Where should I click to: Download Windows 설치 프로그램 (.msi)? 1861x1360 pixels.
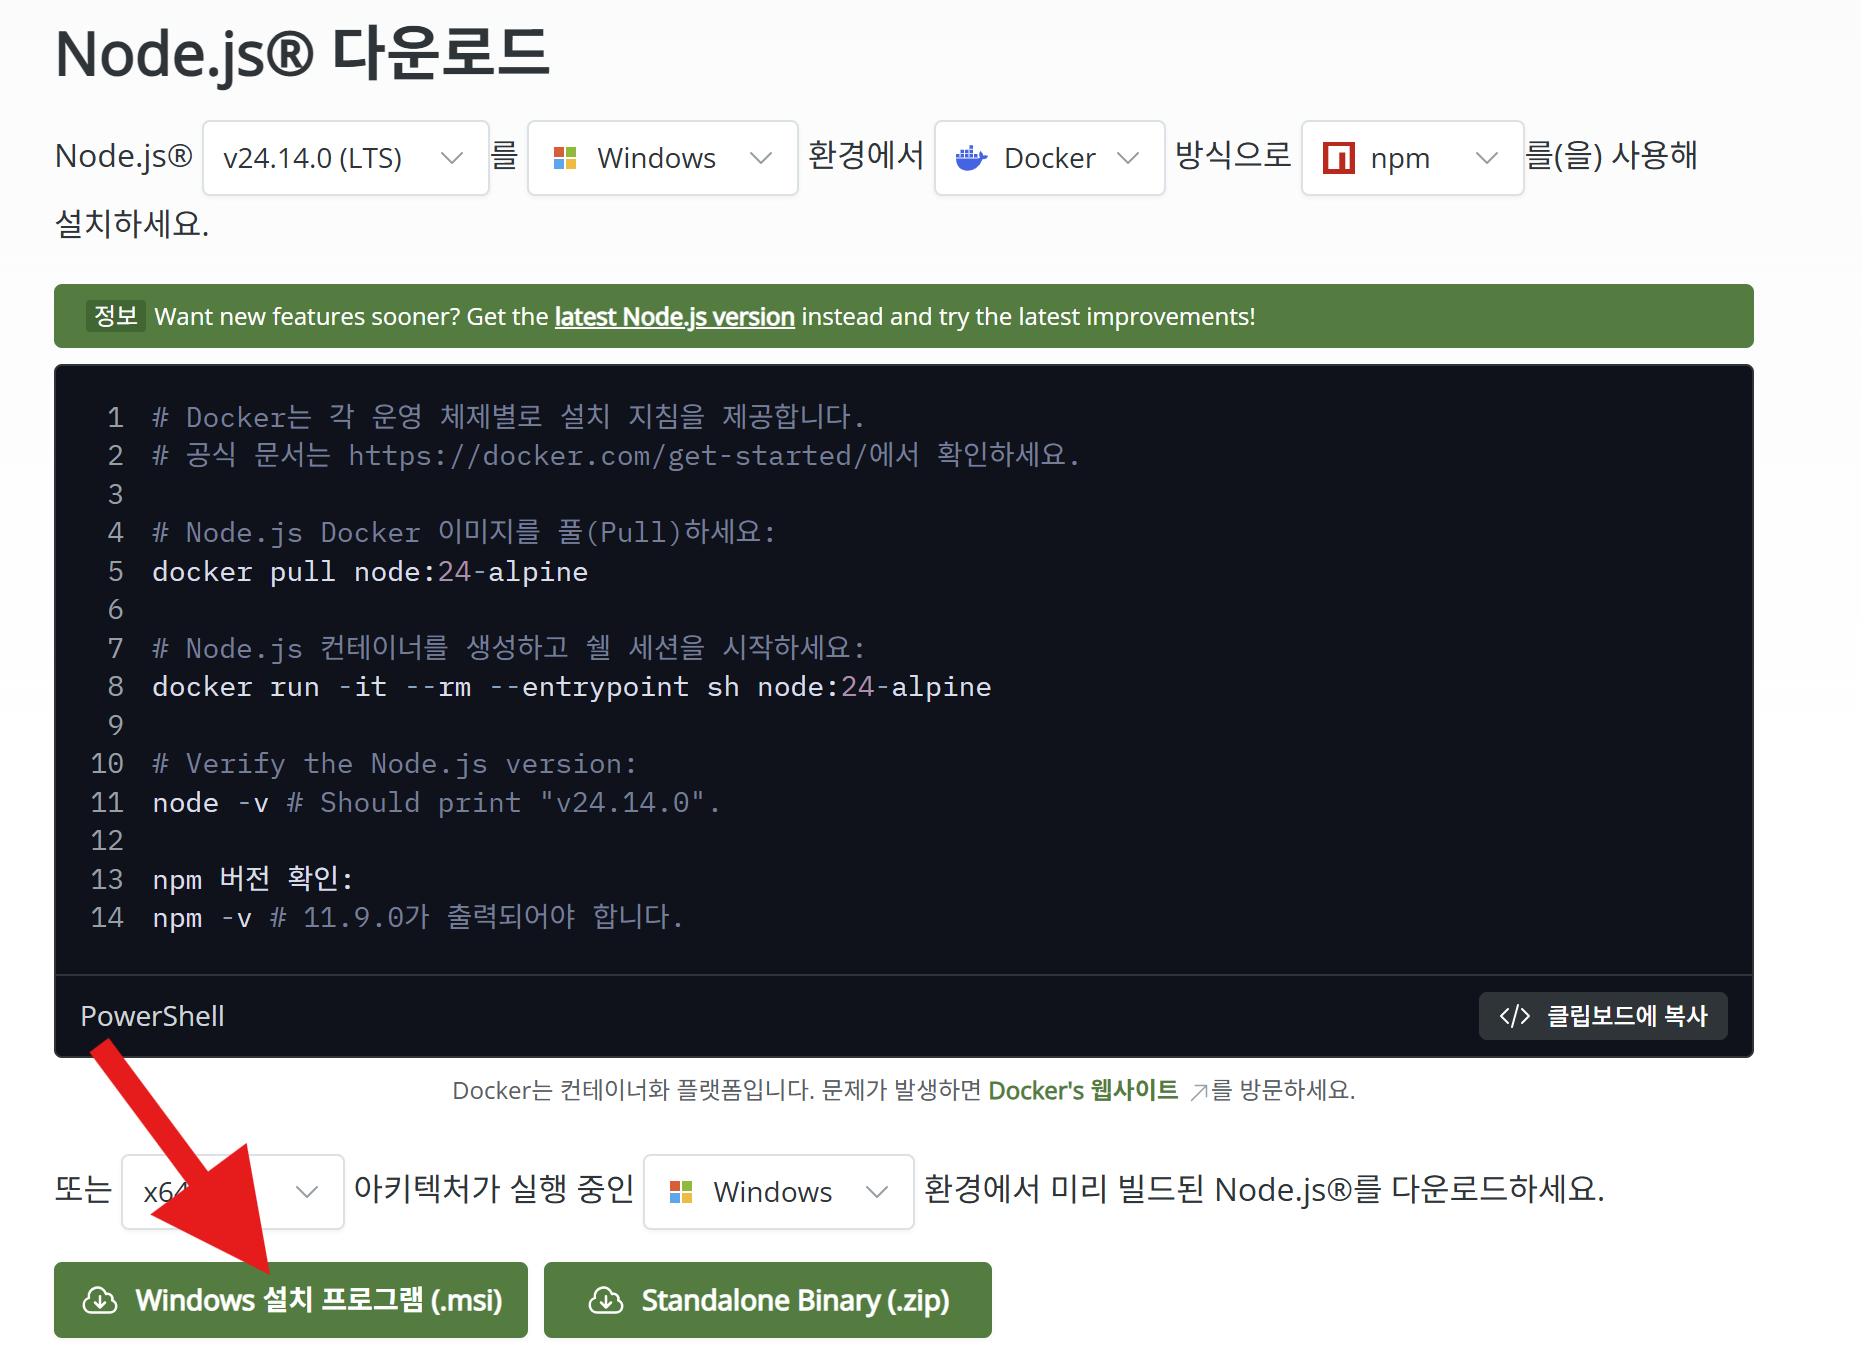click(x=291, y=1300)
